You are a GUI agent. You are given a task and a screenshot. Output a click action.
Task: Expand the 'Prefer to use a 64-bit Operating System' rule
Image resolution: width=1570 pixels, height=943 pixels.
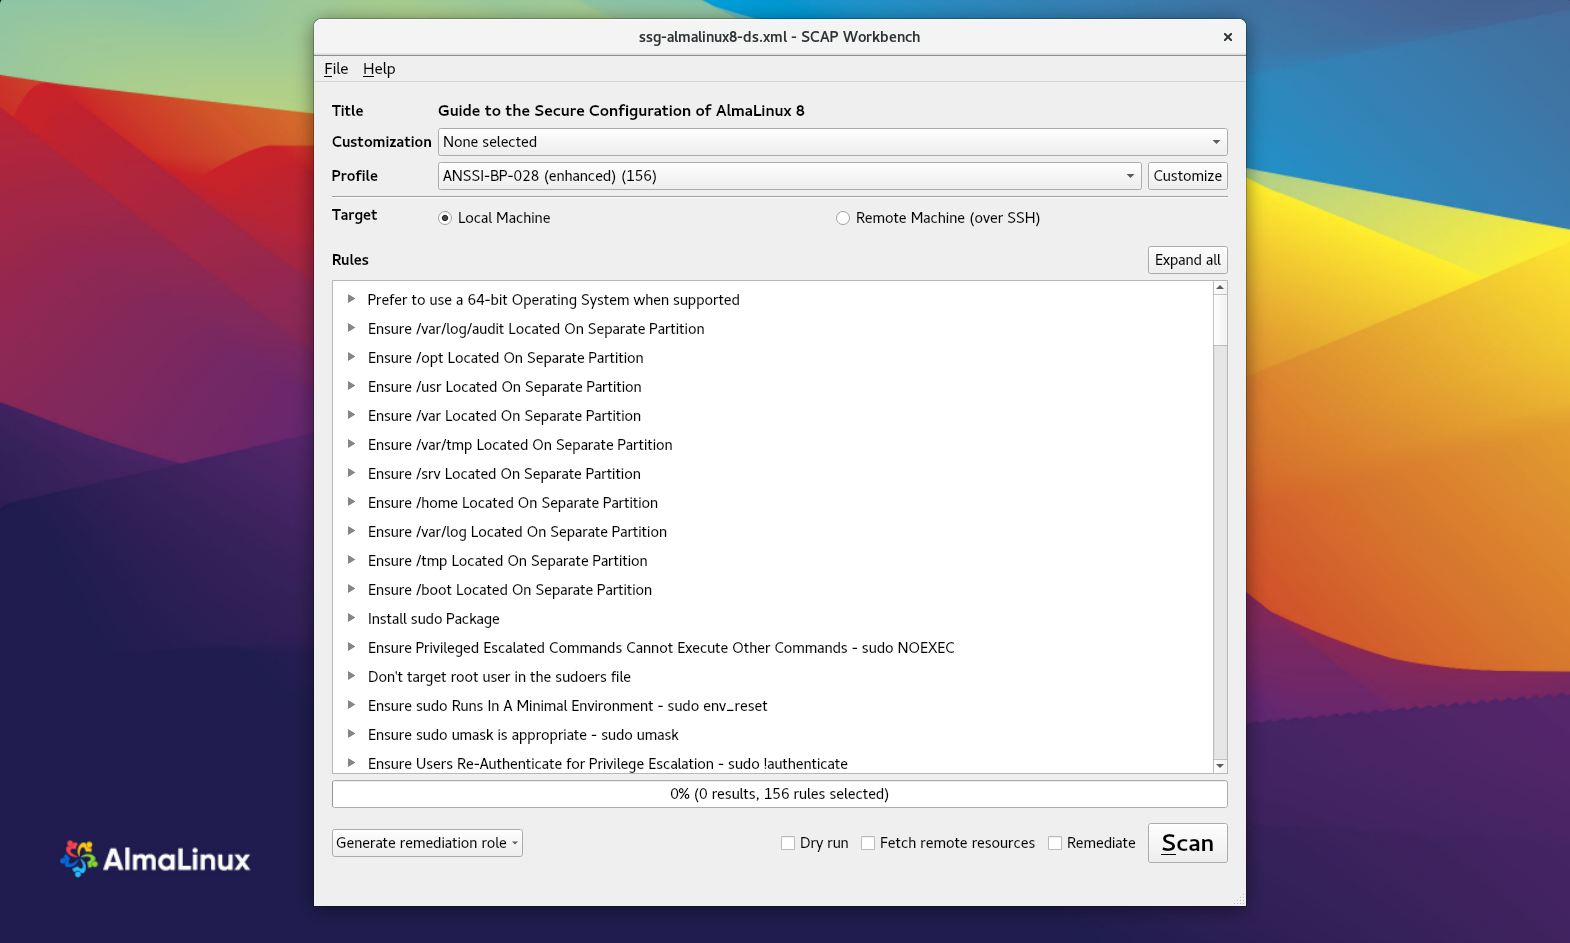pyautogui.click(x=351, y=299)
